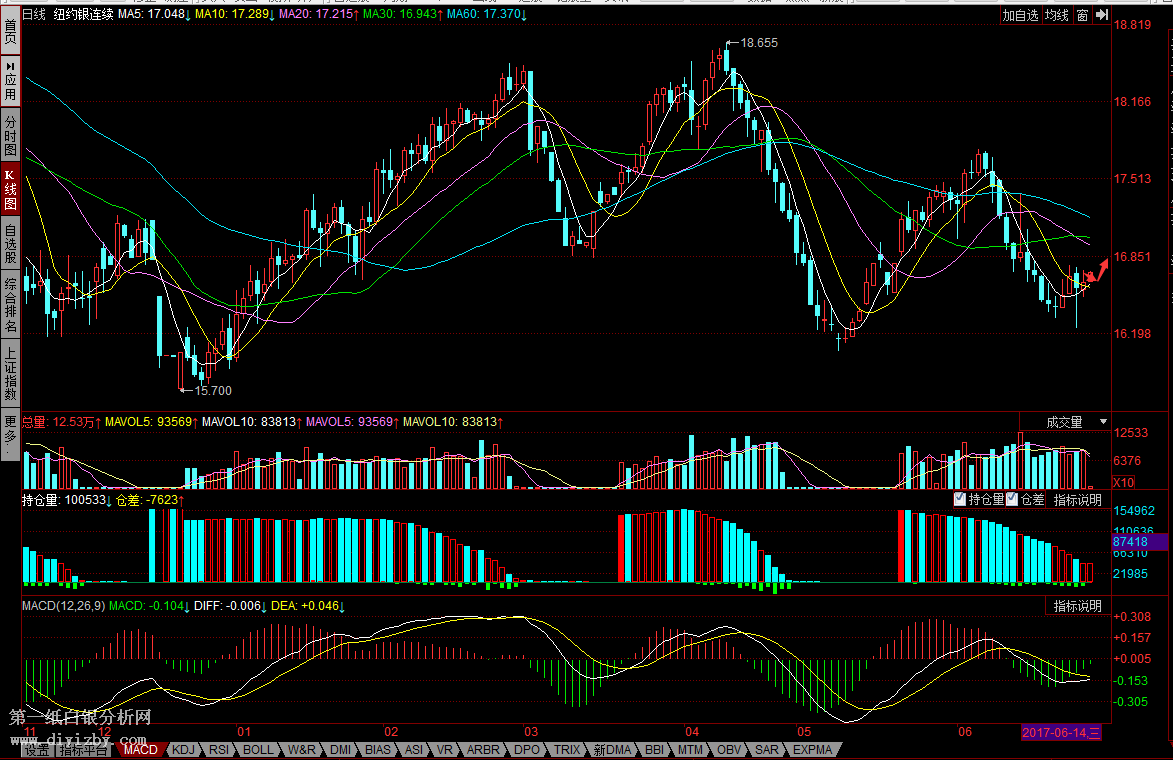Click the 窗 window icon
Viewport: 1173px width, 760px height.
pos(1082,15)
